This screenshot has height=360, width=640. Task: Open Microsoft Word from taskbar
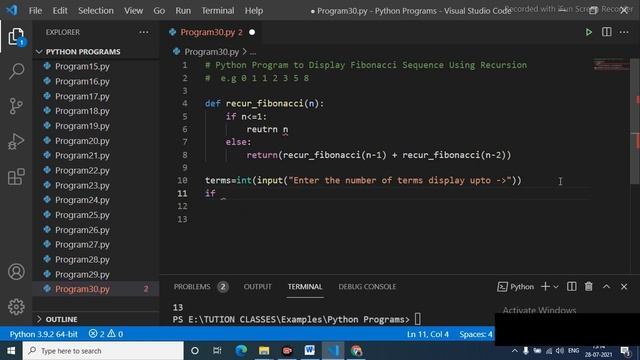tap(309, 351)
